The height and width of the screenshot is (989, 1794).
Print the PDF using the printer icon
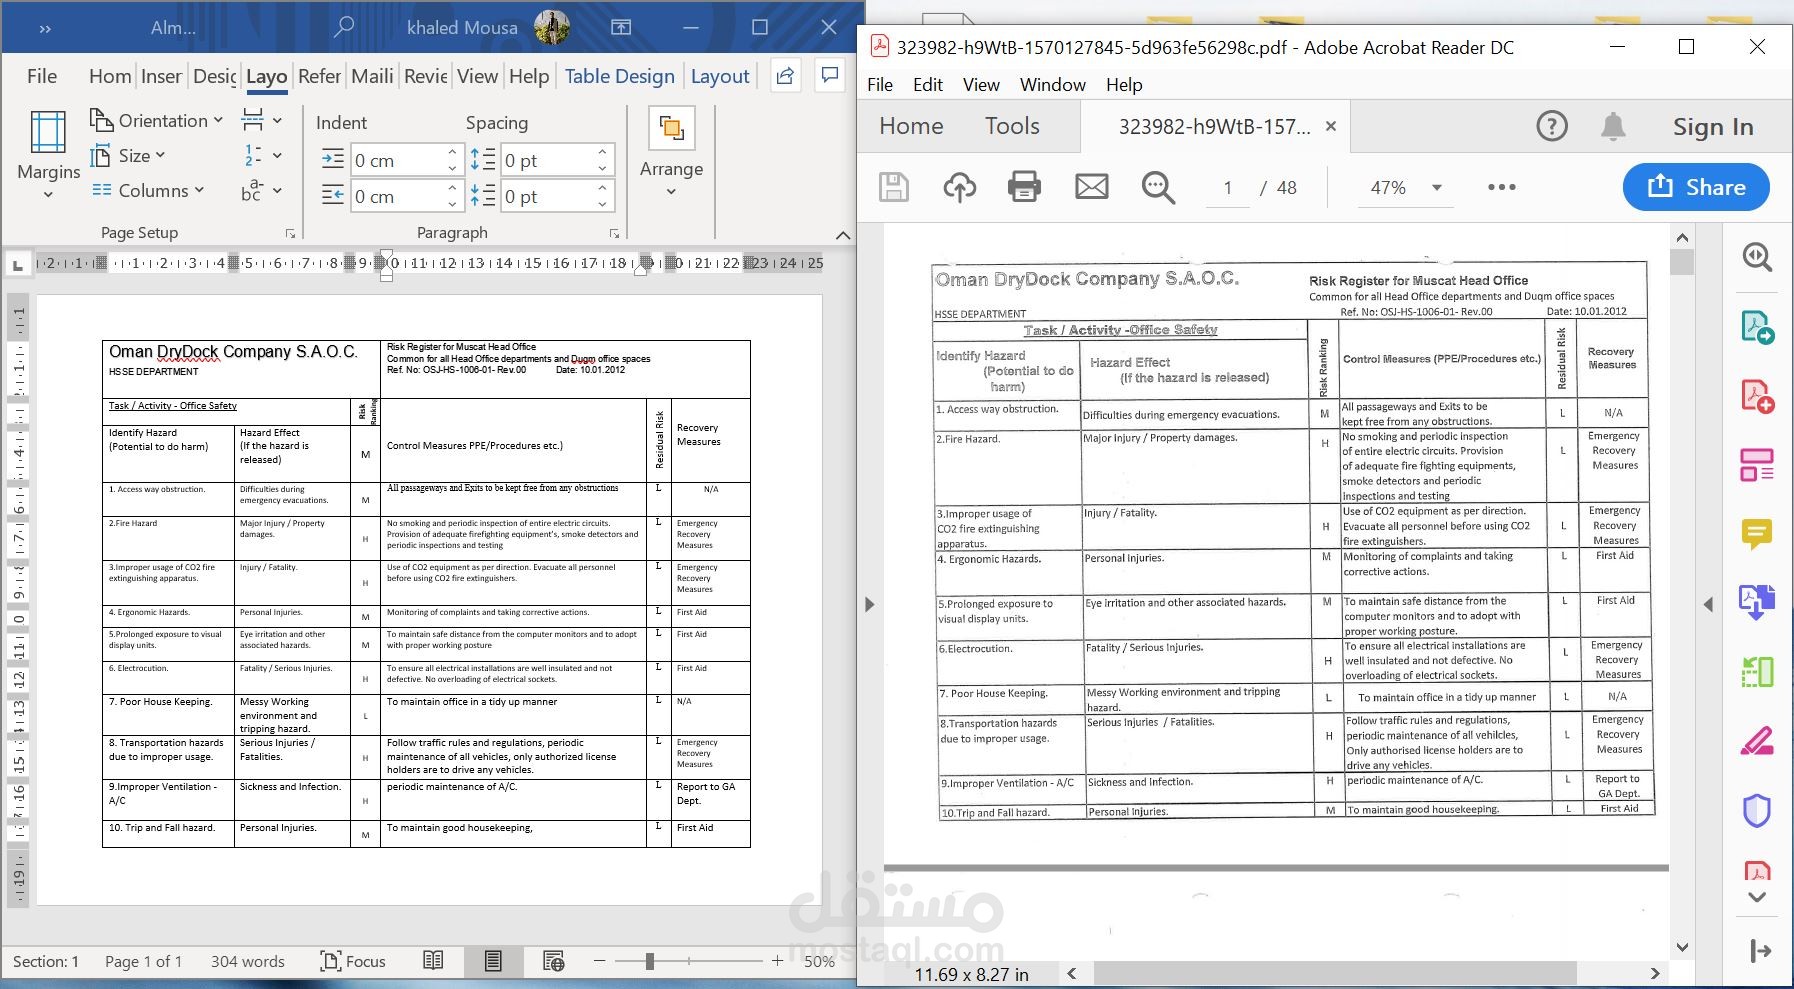tap(1024, 187)
